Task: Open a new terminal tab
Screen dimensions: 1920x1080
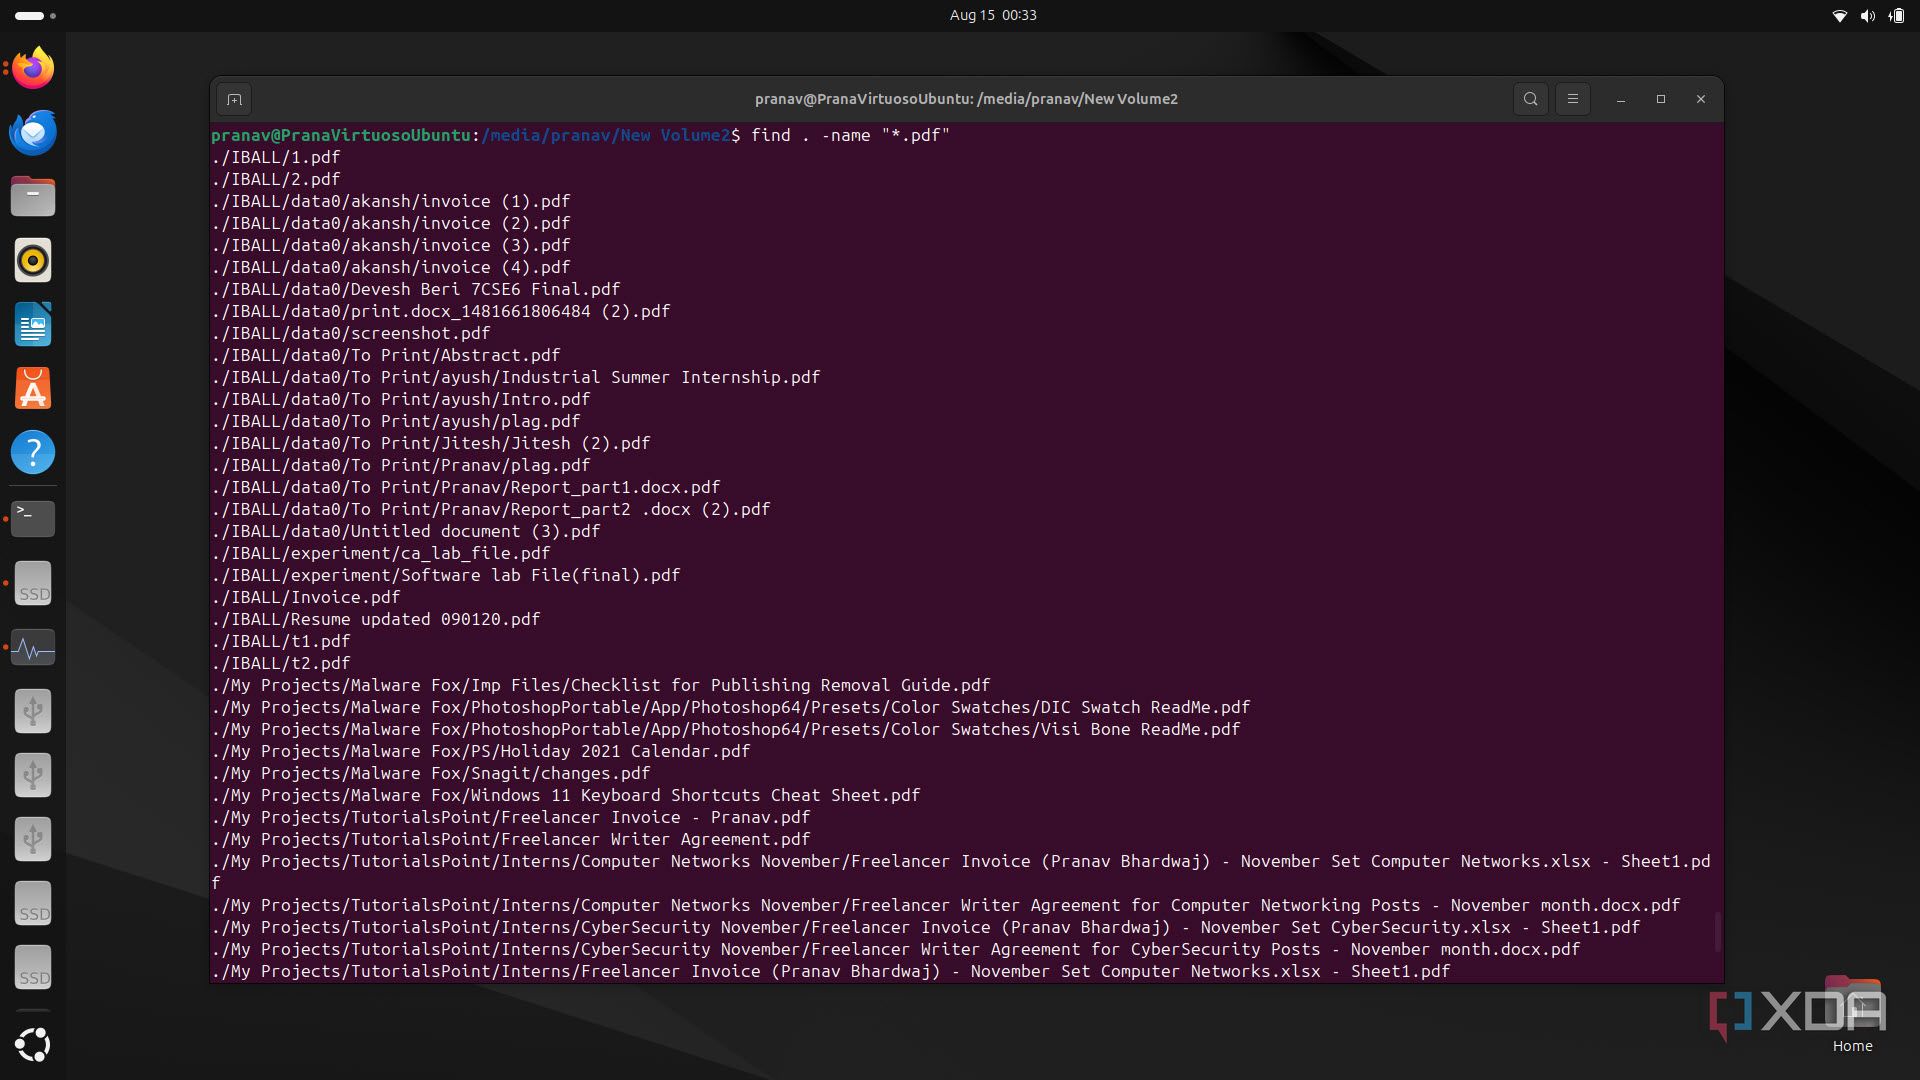Action: pyautogui.click(x=234, y=99)
